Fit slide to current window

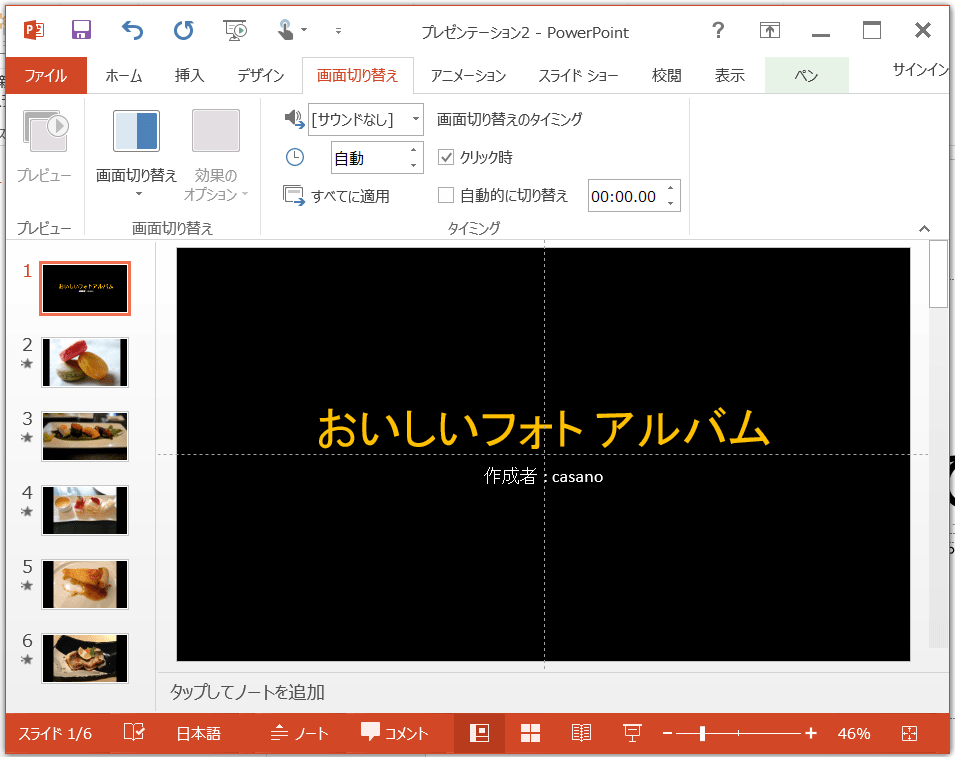click(909, 733)
